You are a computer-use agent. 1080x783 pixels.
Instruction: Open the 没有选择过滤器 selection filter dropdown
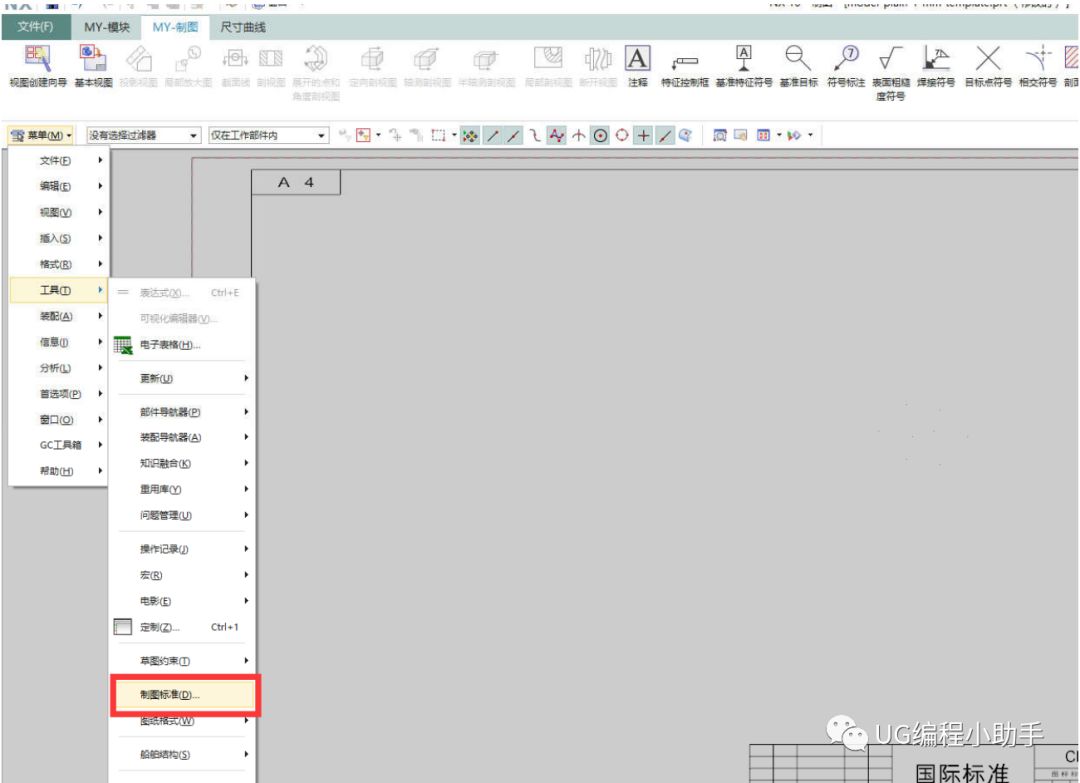(x=144, y=136)
